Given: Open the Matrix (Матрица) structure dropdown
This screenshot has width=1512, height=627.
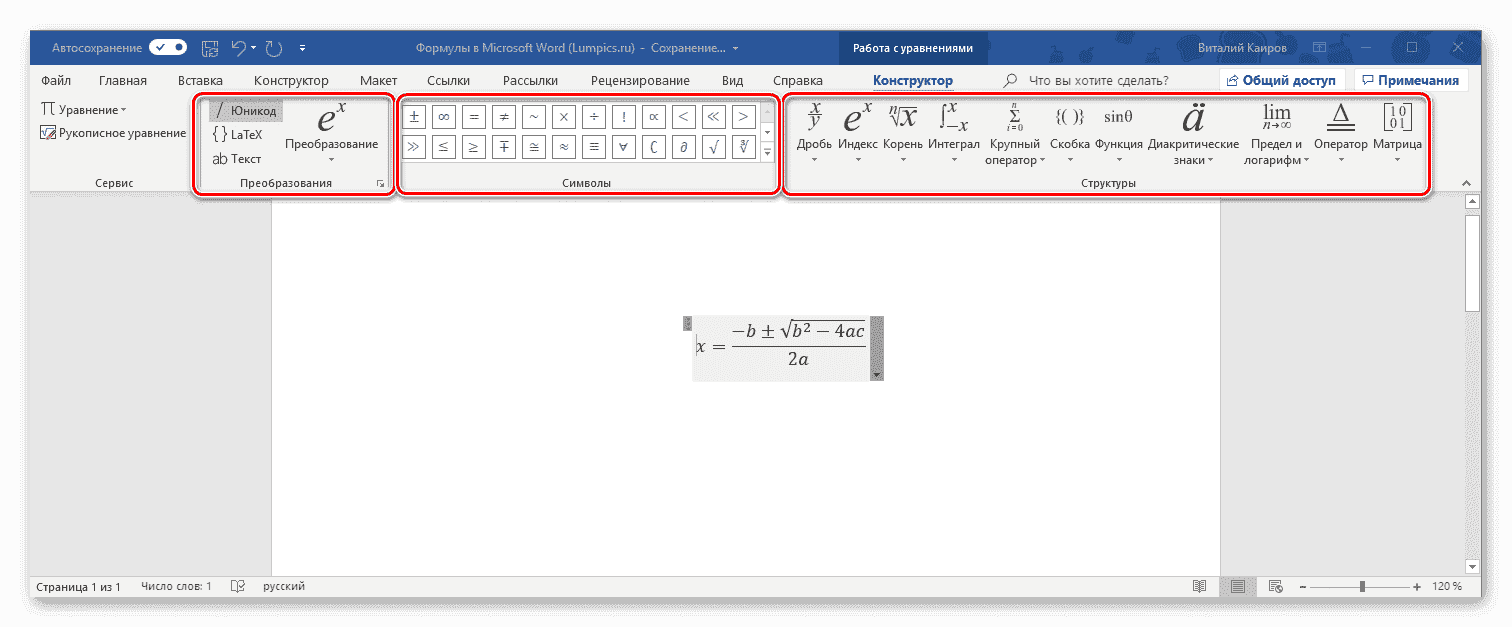Looking at the screenshot, I should tap(1397, 132).
